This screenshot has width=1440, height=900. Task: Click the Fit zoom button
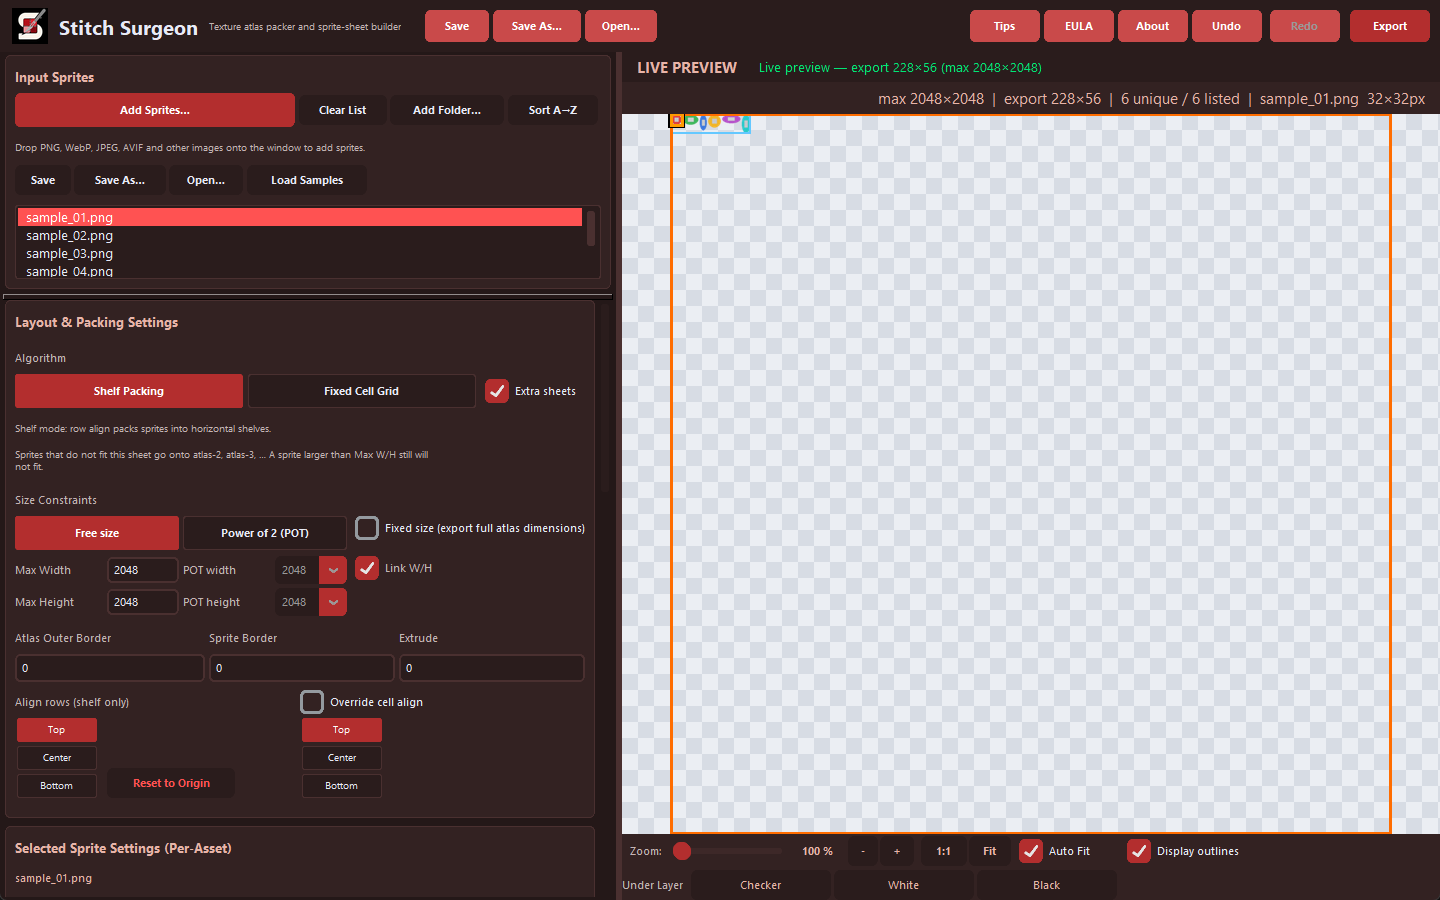(x=990, y=851)
